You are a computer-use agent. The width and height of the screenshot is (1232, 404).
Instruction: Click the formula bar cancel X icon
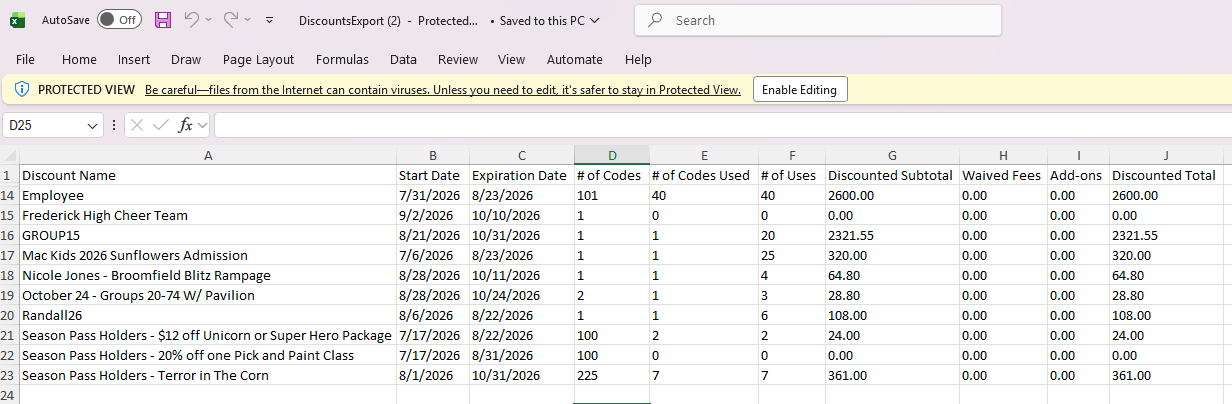point(137,125)
